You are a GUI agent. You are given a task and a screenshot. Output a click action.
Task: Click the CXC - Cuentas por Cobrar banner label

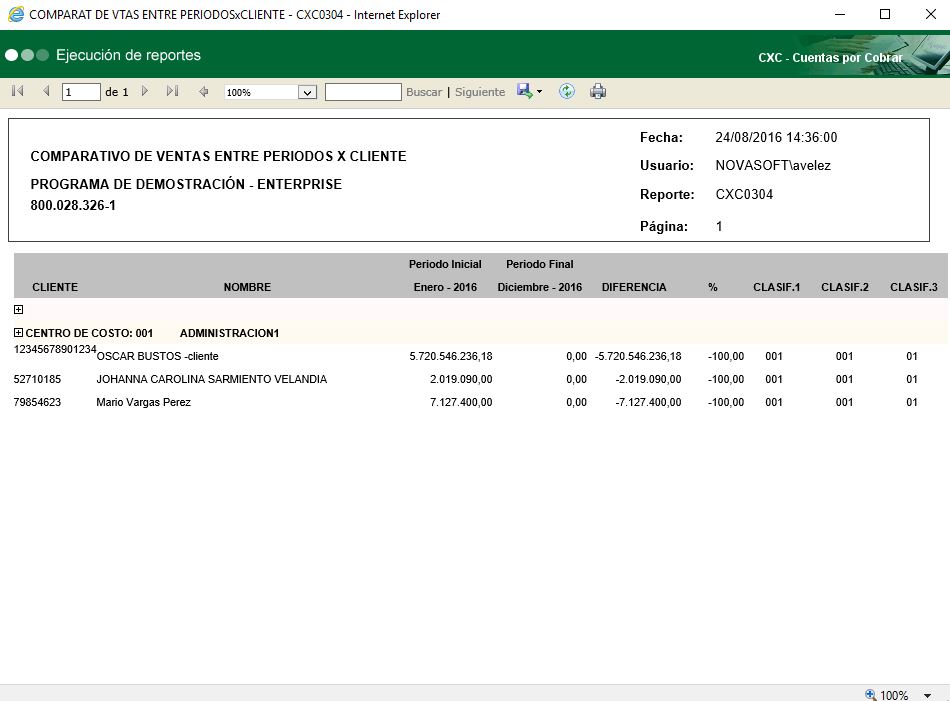[x=830, y=58]
